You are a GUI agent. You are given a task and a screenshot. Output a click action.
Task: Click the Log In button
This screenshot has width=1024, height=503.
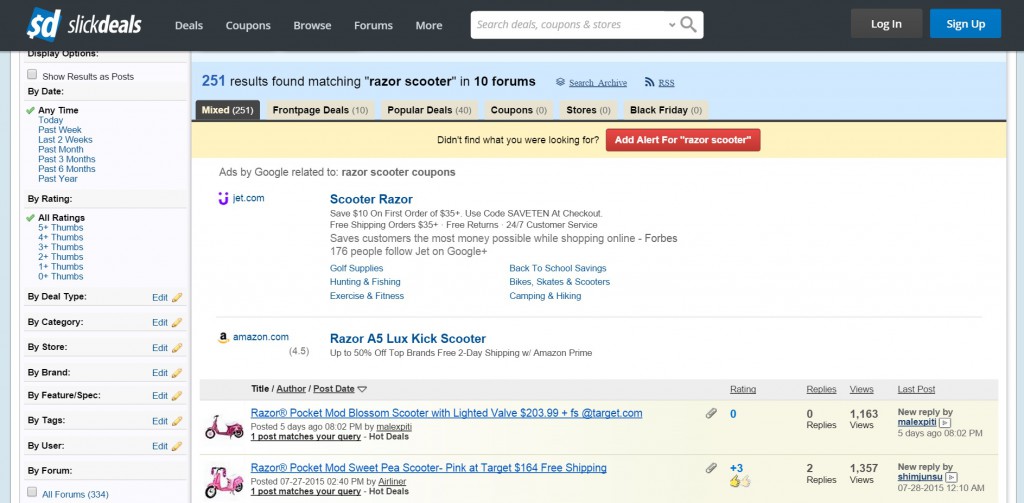coord(886,24)
